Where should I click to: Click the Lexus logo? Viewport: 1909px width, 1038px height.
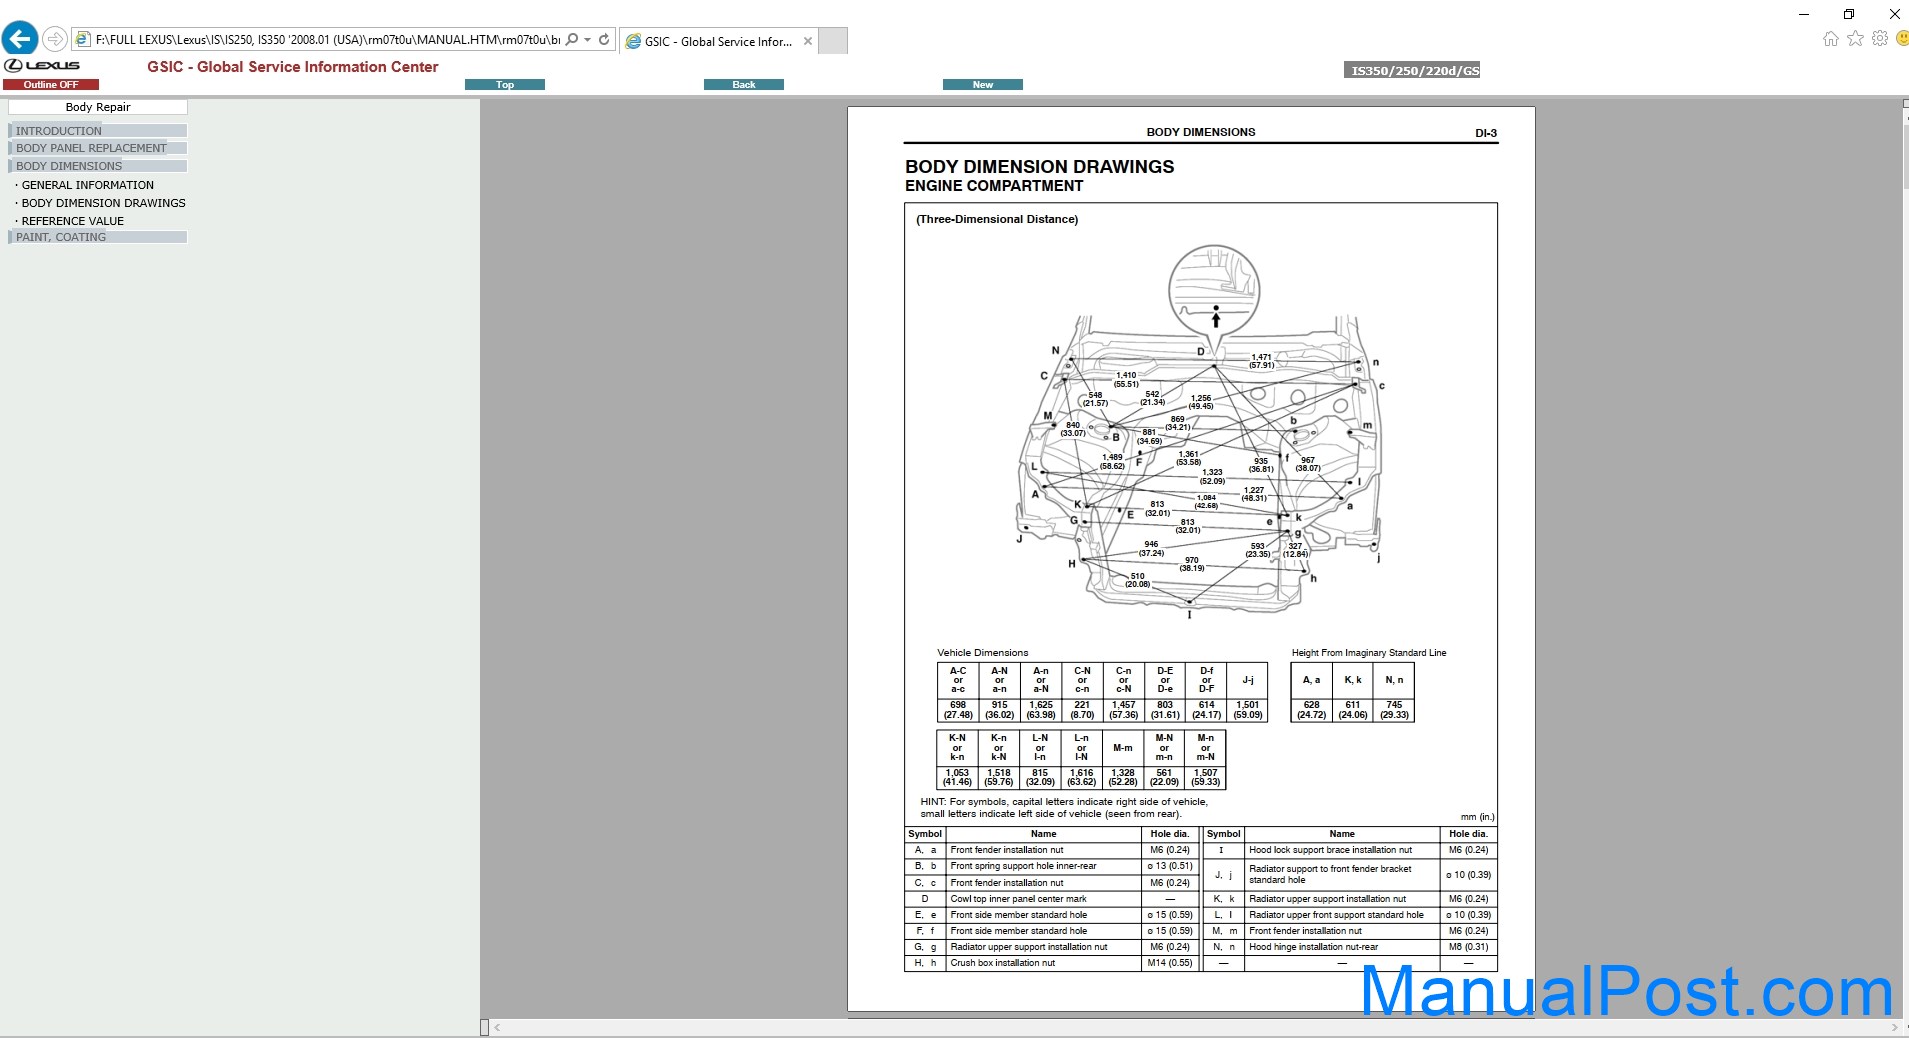(x=42, y=65)
